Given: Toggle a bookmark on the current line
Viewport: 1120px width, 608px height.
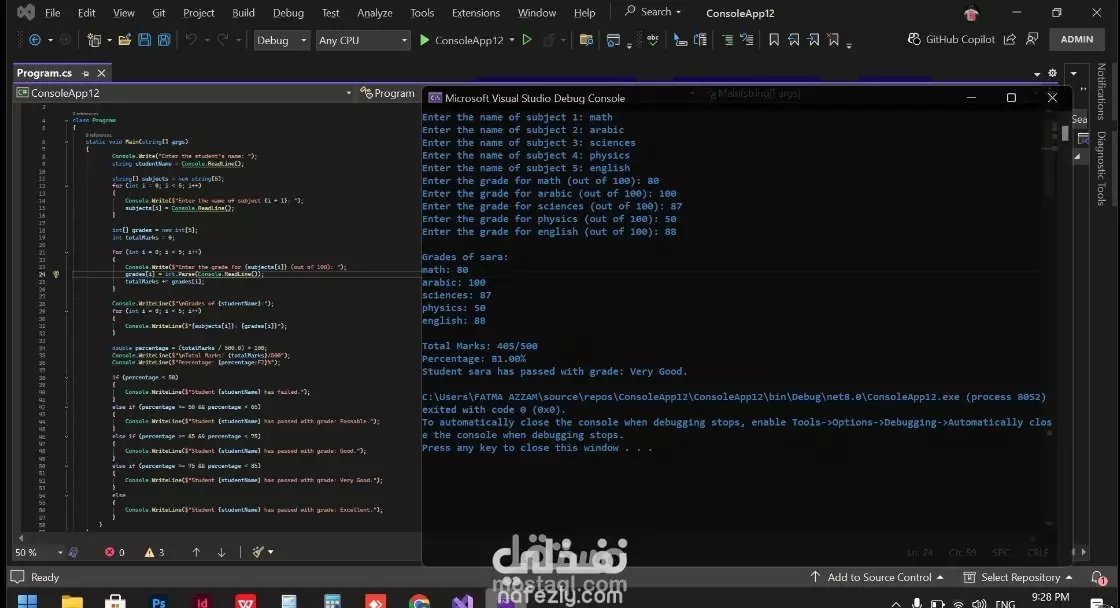Looking at the screenshot, I should (x=774, y=40).
